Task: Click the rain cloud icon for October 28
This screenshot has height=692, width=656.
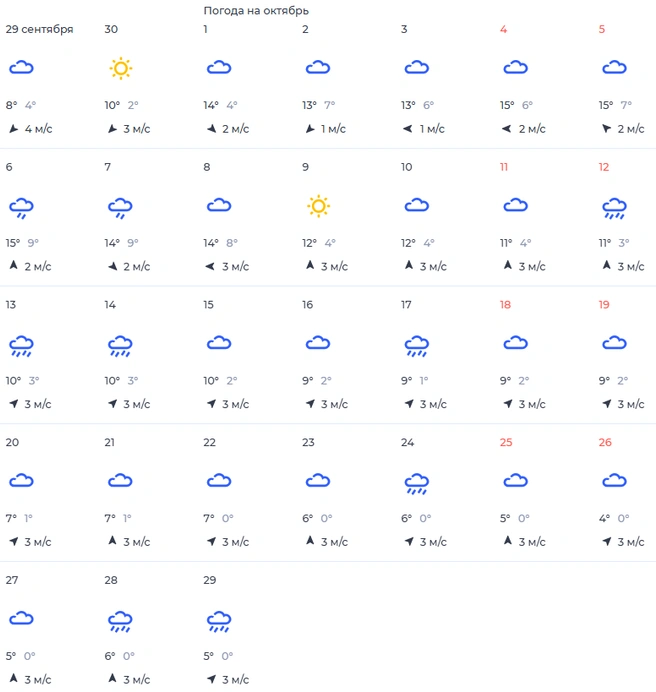Action: pos(120,621)
